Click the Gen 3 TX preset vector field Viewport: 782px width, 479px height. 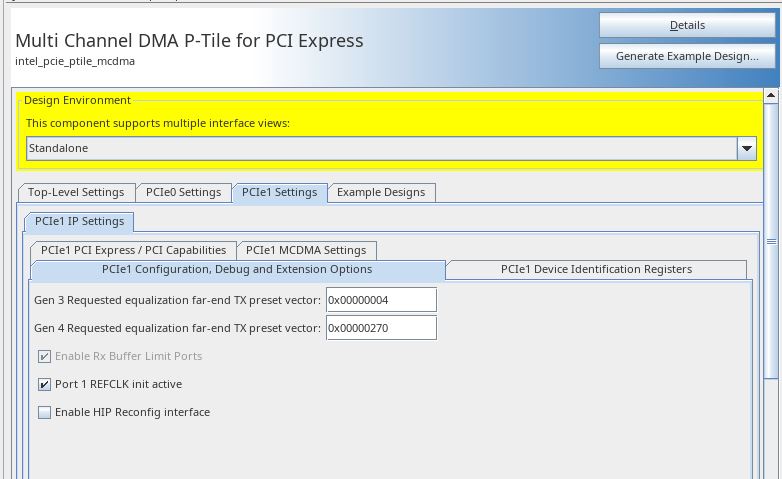click(381, 300)
